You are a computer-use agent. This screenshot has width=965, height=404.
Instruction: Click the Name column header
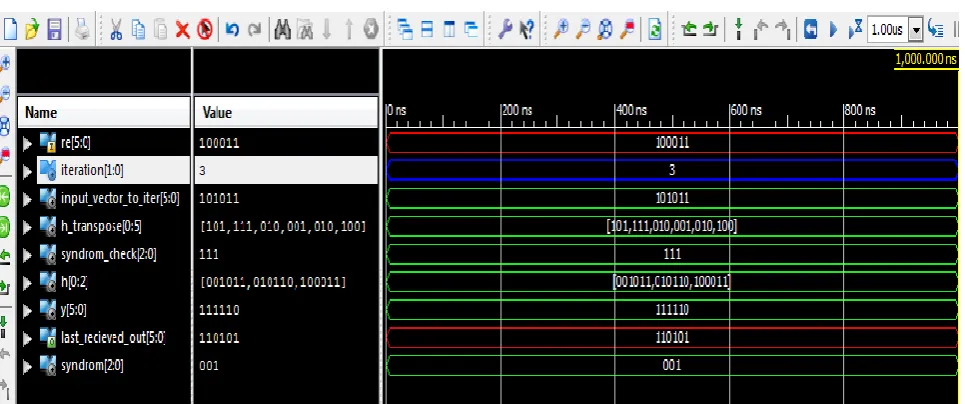[x=103, y=112]
